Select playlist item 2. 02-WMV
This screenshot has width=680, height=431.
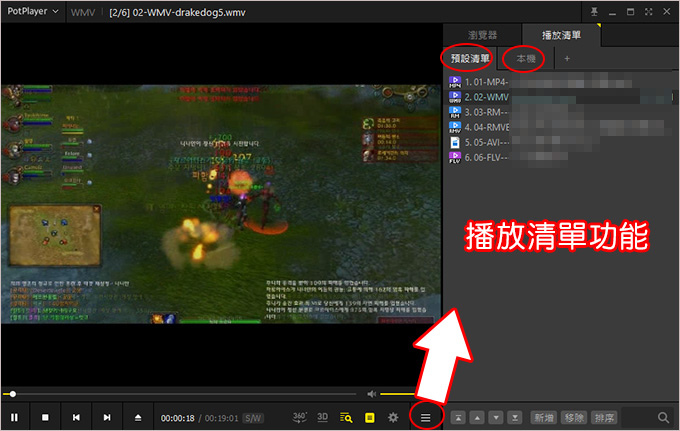coord(561,97)
